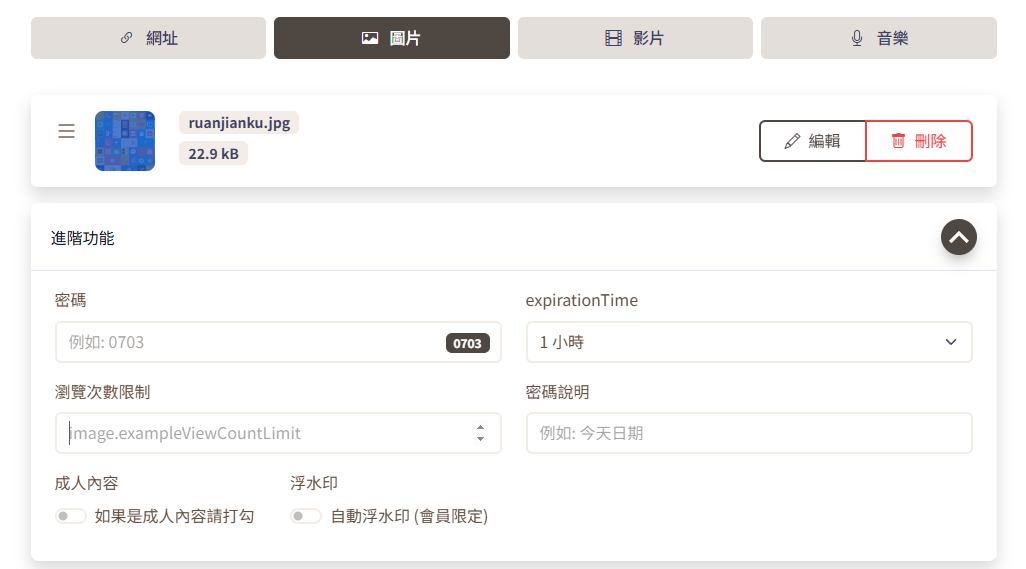Click the microphone icon in 音樂 tab

point(857,38)
